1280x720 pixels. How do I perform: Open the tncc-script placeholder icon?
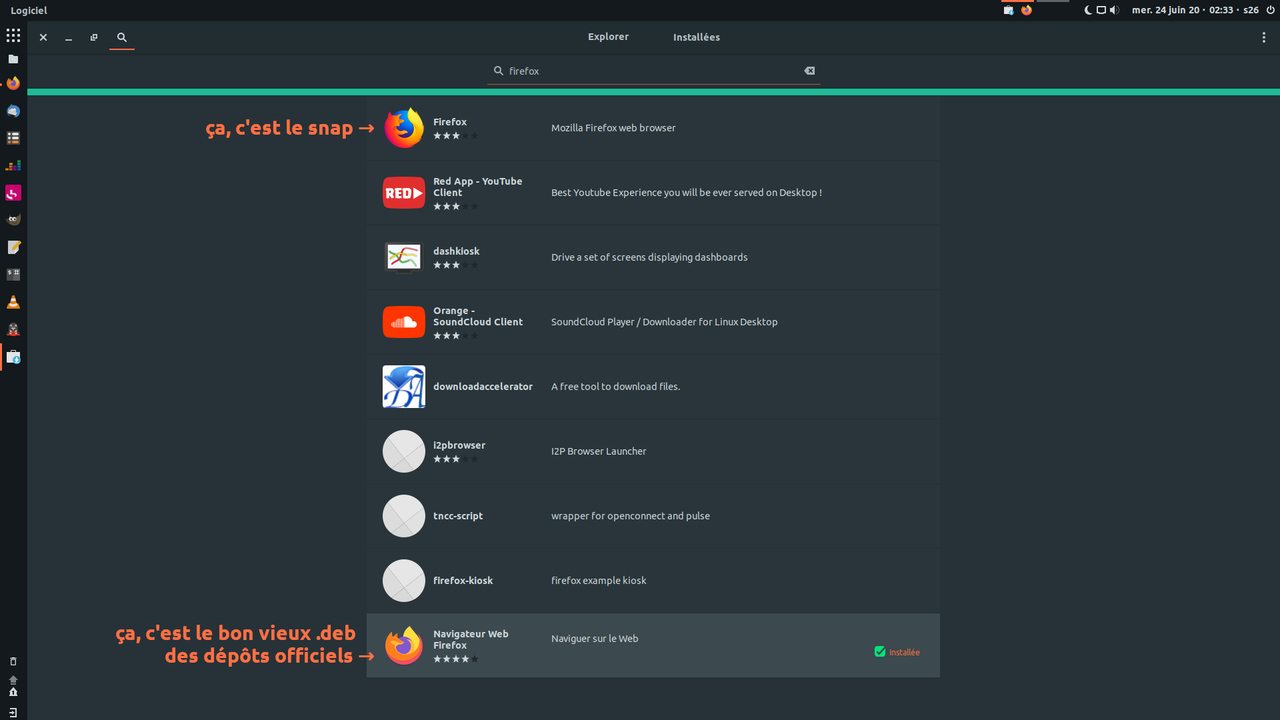404,516
